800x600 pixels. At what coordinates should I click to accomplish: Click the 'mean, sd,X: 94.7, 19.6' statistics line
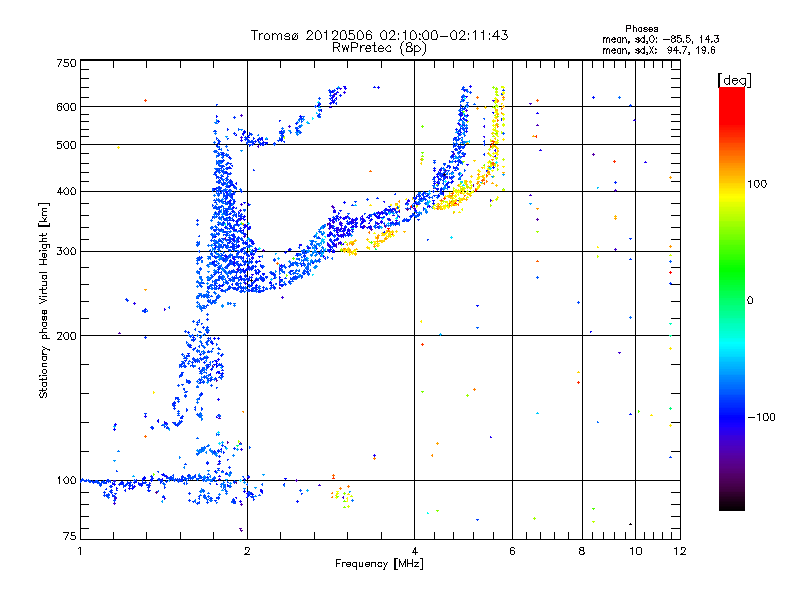click(659, 50)
